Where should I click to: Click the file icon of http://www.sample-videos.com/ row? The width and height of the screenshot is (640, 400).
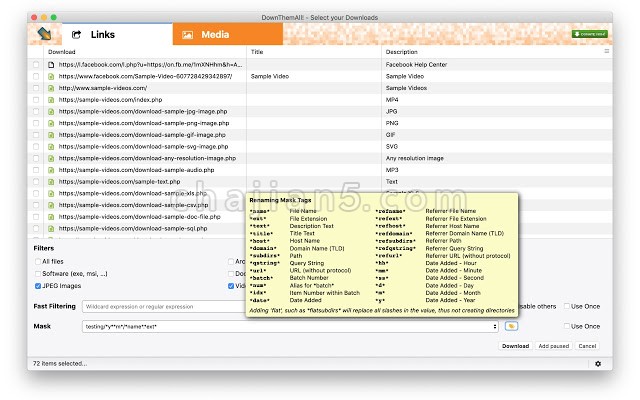coord(51,88)
